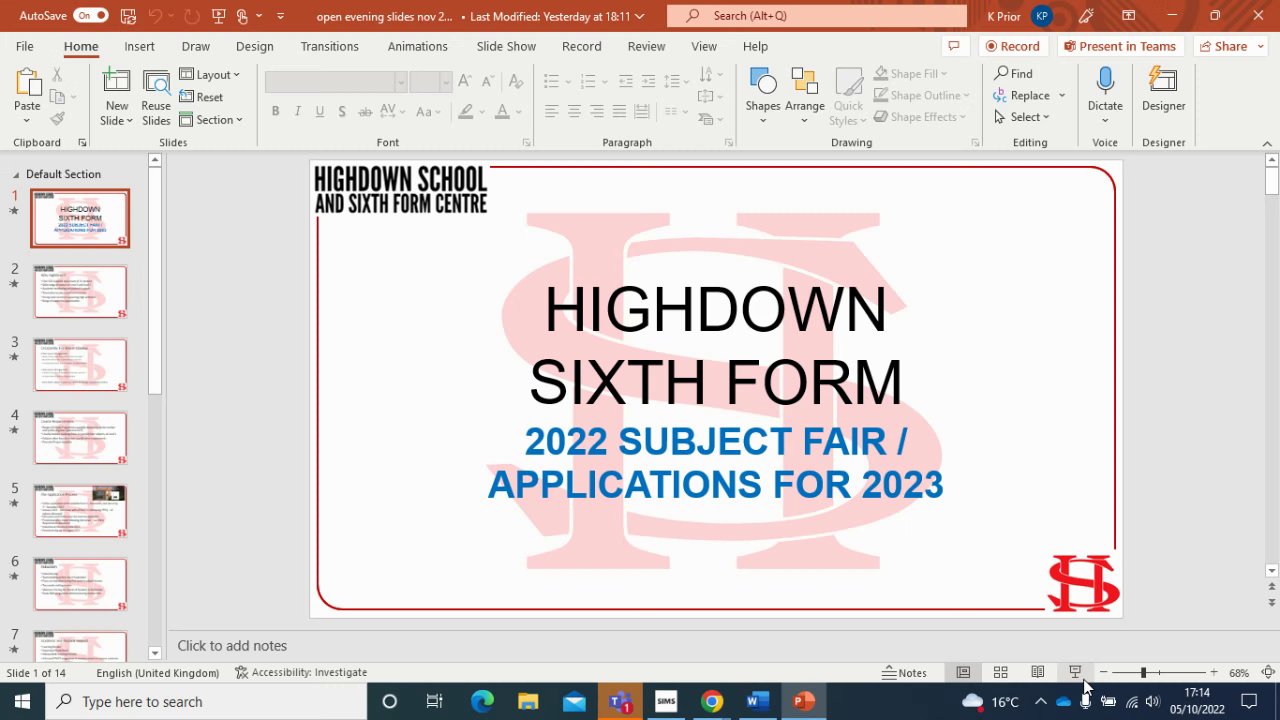
Task: Open Quick Styles gallery
Action: 848,96
